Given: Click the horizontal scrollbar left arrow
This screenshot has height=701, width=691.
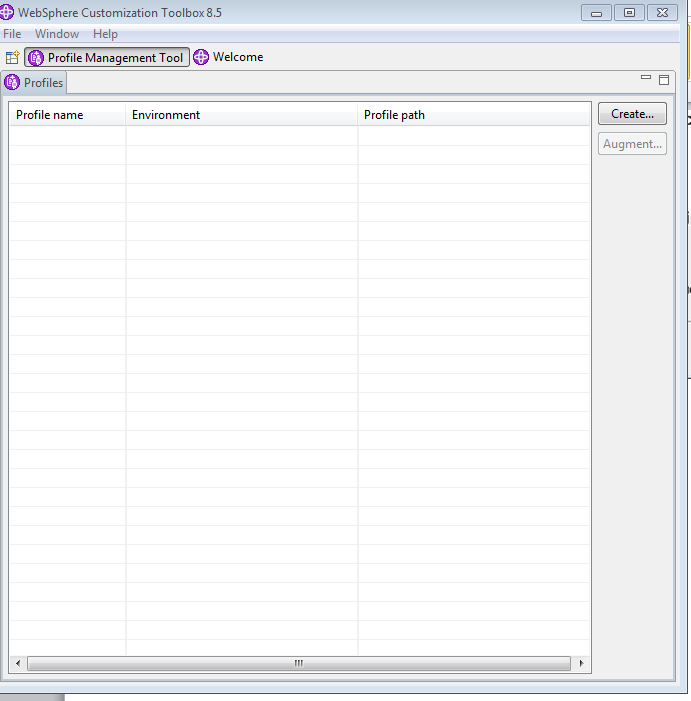Looking at the screenshot, I should [18, 663].
